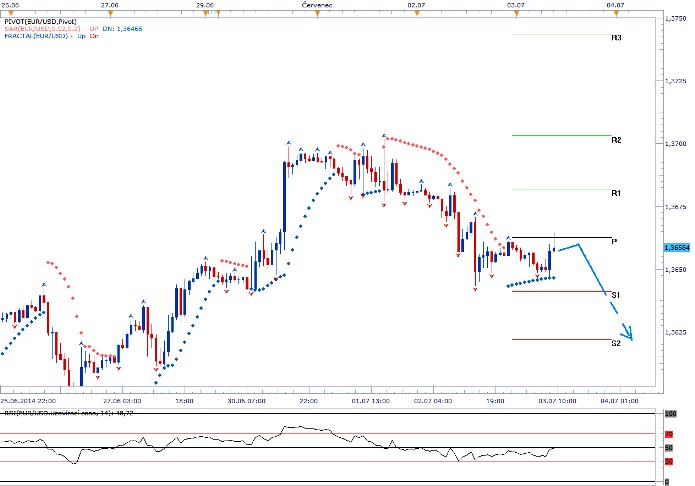Select the SAR(EUR/USD,0.02,0.2) indicator label

(42, 29)
